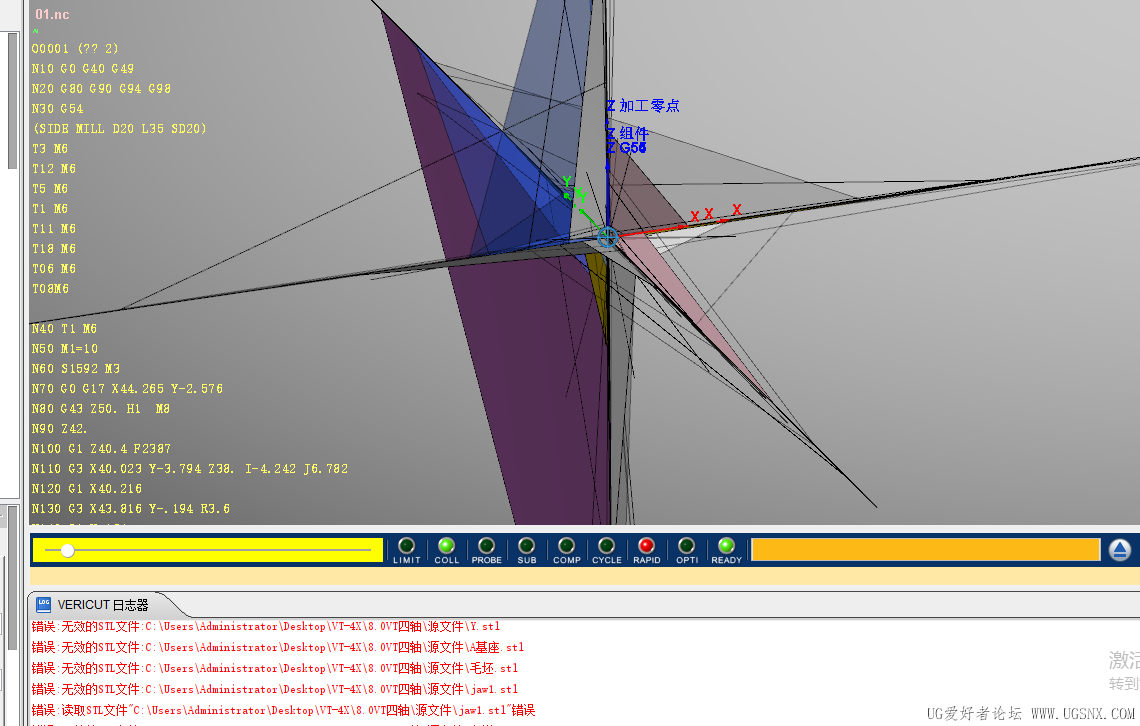Click the CYCLE indicator lamp
The width and height of the screenshot is (1140, 726).
tap(607, 548)
